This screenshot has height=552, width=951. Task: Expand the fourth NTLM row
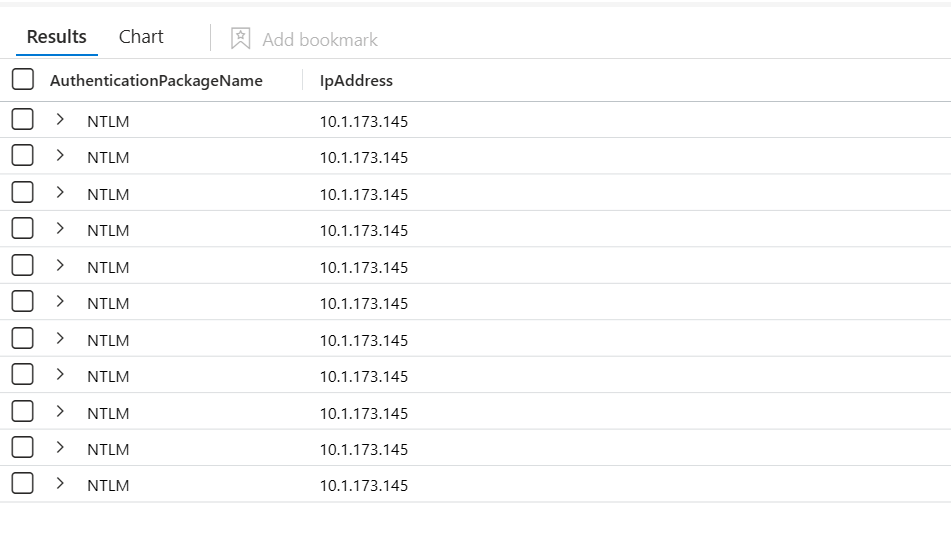click(x=60, y=229)
